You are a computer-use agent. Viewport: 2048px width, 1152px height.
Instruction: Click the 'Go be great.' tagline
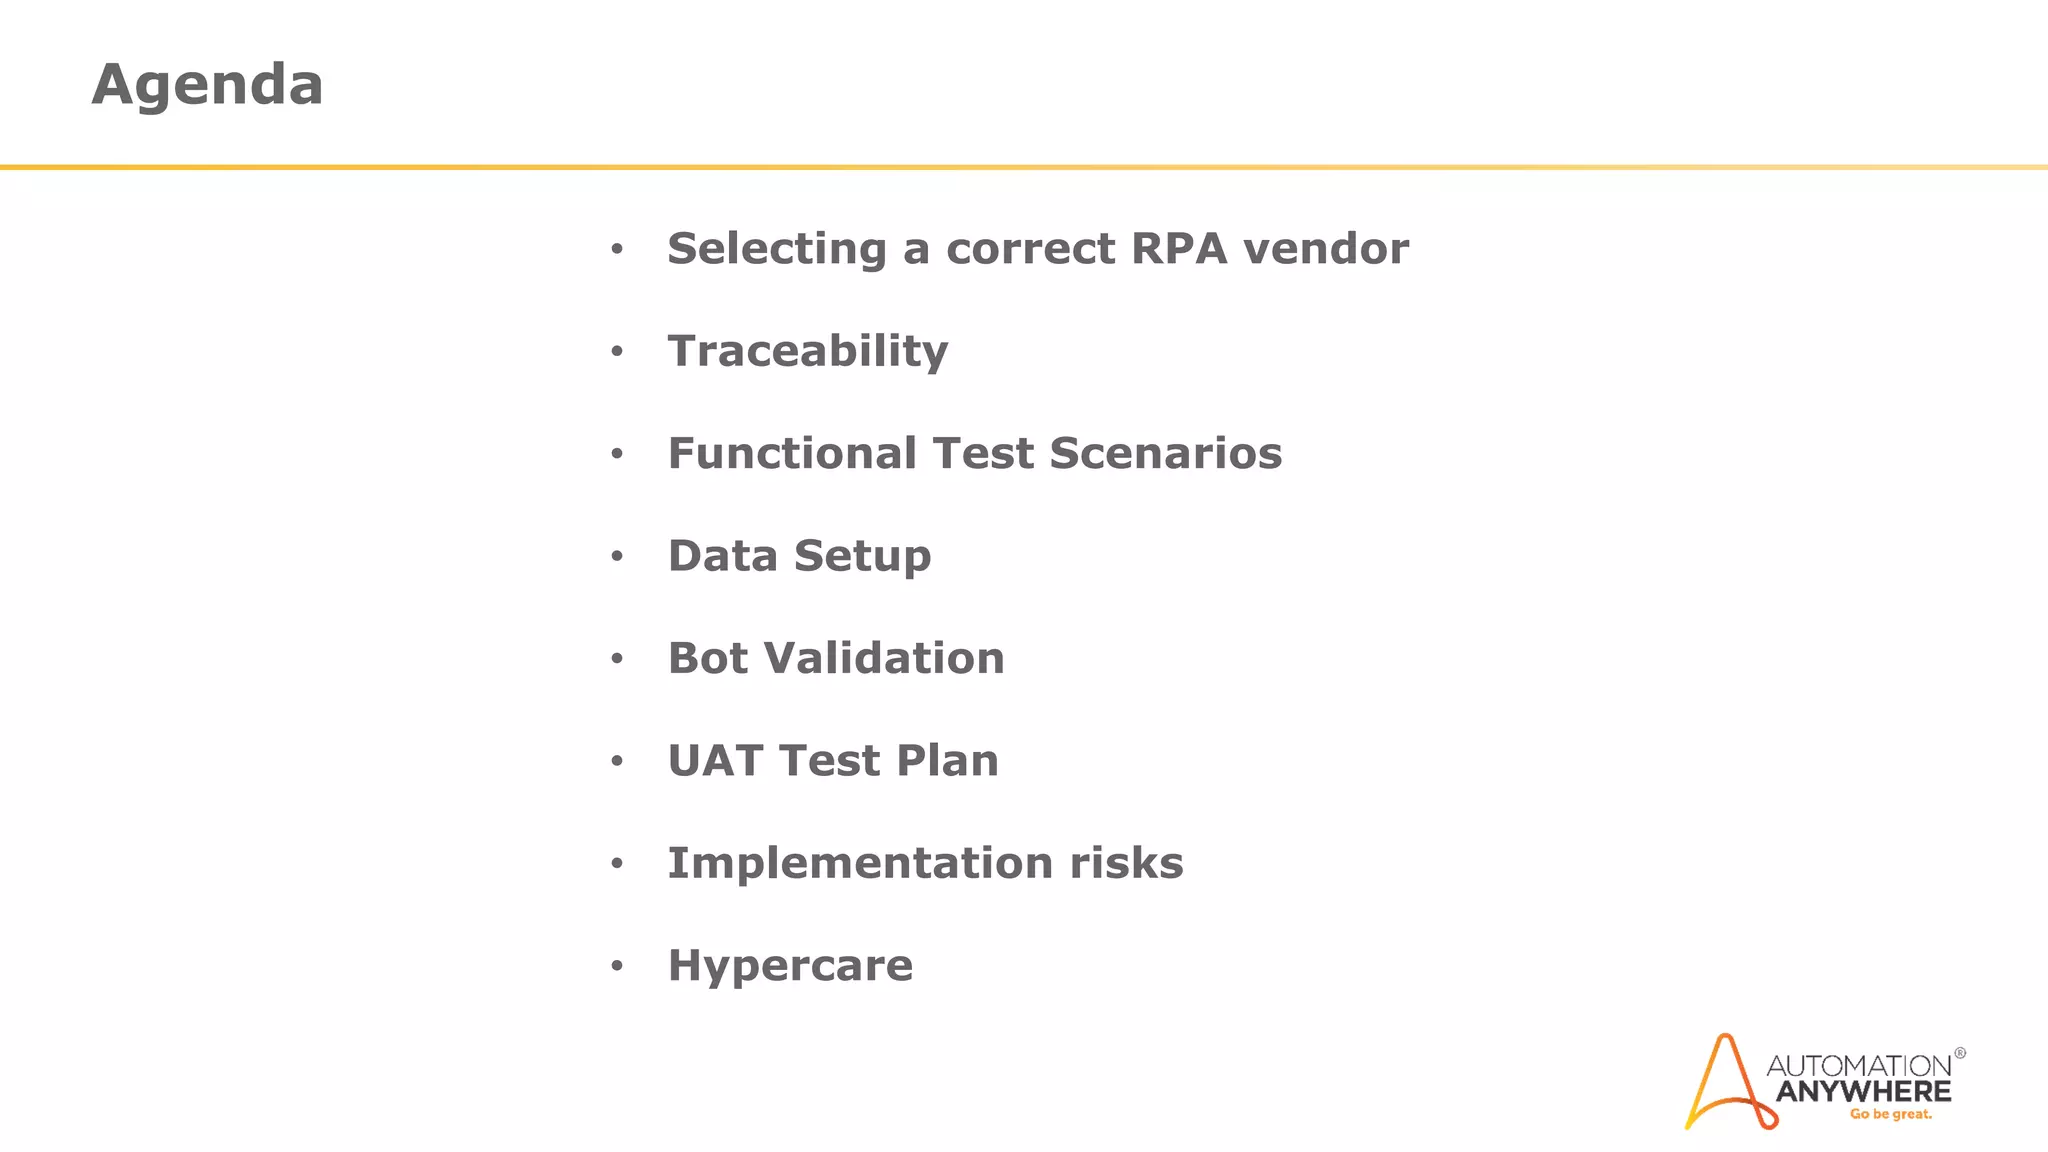pyautogui.click(x=1890, y=1114)
